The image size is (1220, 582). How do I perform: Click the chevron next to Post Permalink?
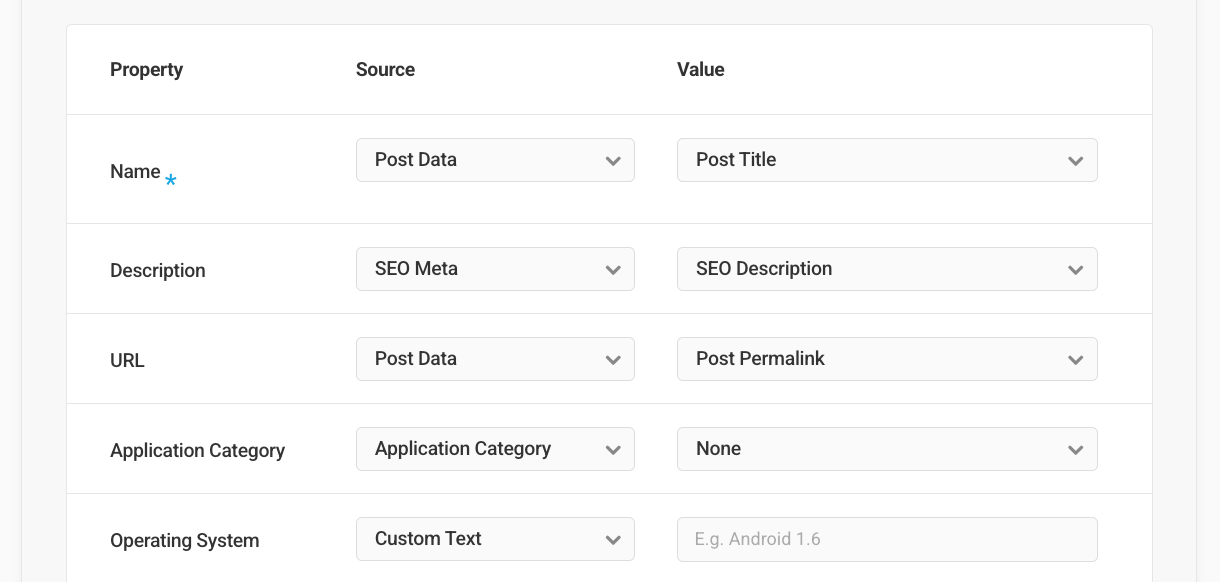pyautogui.click(x=1075, y=359)
